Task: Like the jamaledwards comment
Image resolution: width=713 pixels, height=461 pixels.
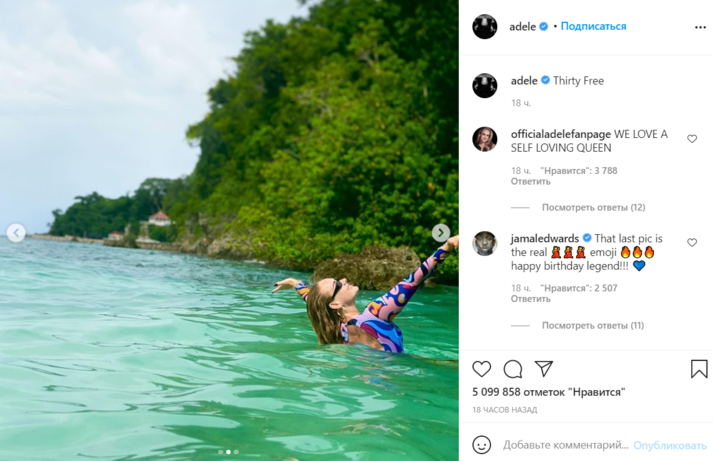Action: (x=692, y=243)
